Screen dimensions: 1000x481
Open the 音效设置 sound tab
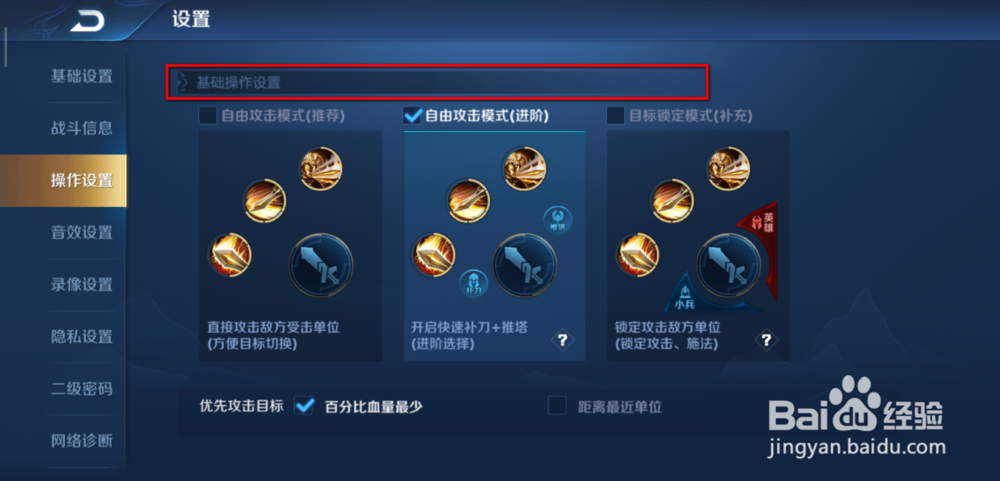coord(82,232)
